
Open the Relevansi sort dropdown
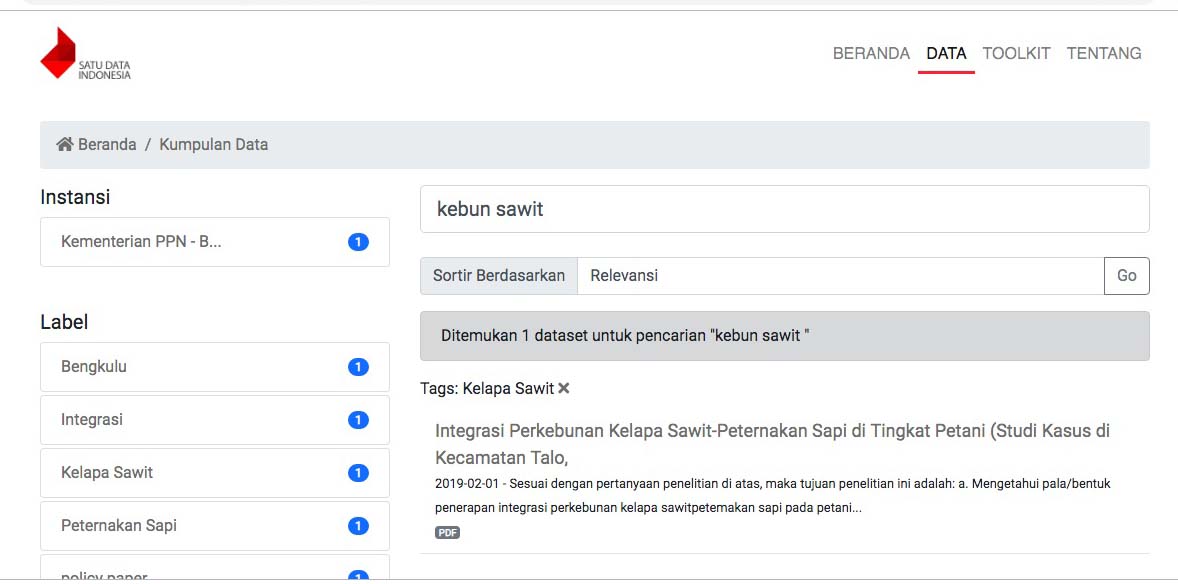point(840,276)
